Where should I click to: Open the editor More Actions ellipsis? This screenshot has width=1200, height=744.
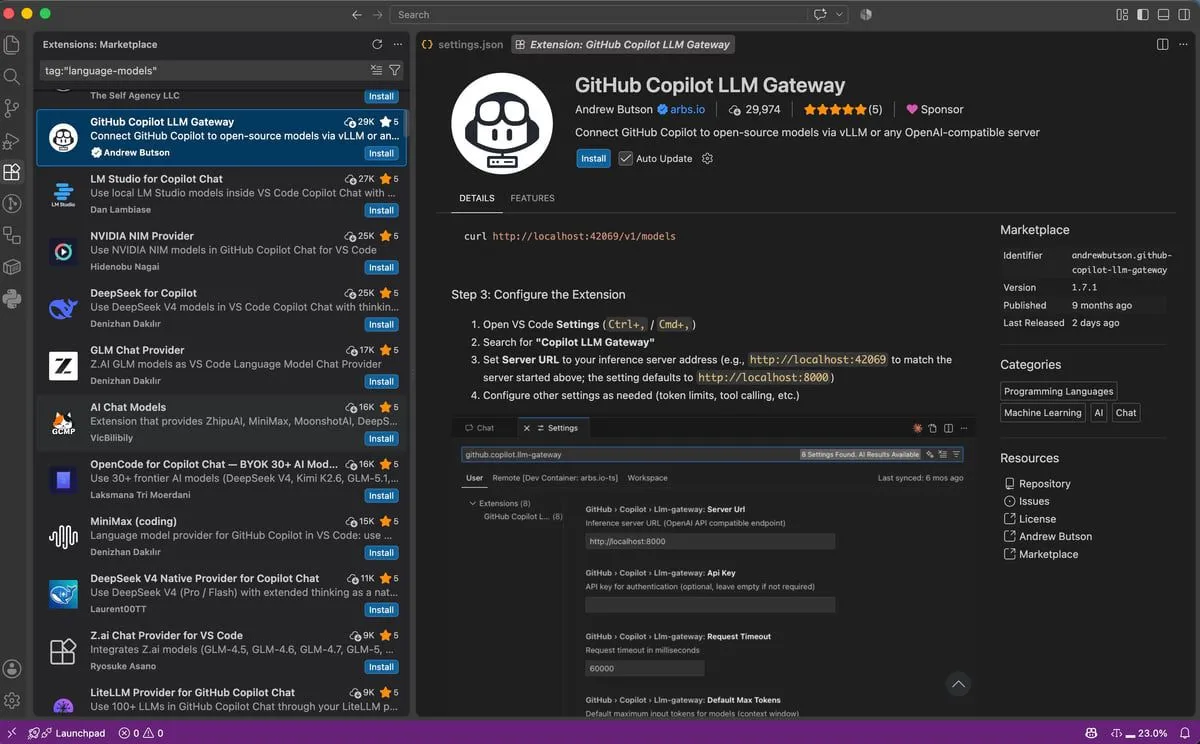pyautogui.click(x=1184, y=44)
